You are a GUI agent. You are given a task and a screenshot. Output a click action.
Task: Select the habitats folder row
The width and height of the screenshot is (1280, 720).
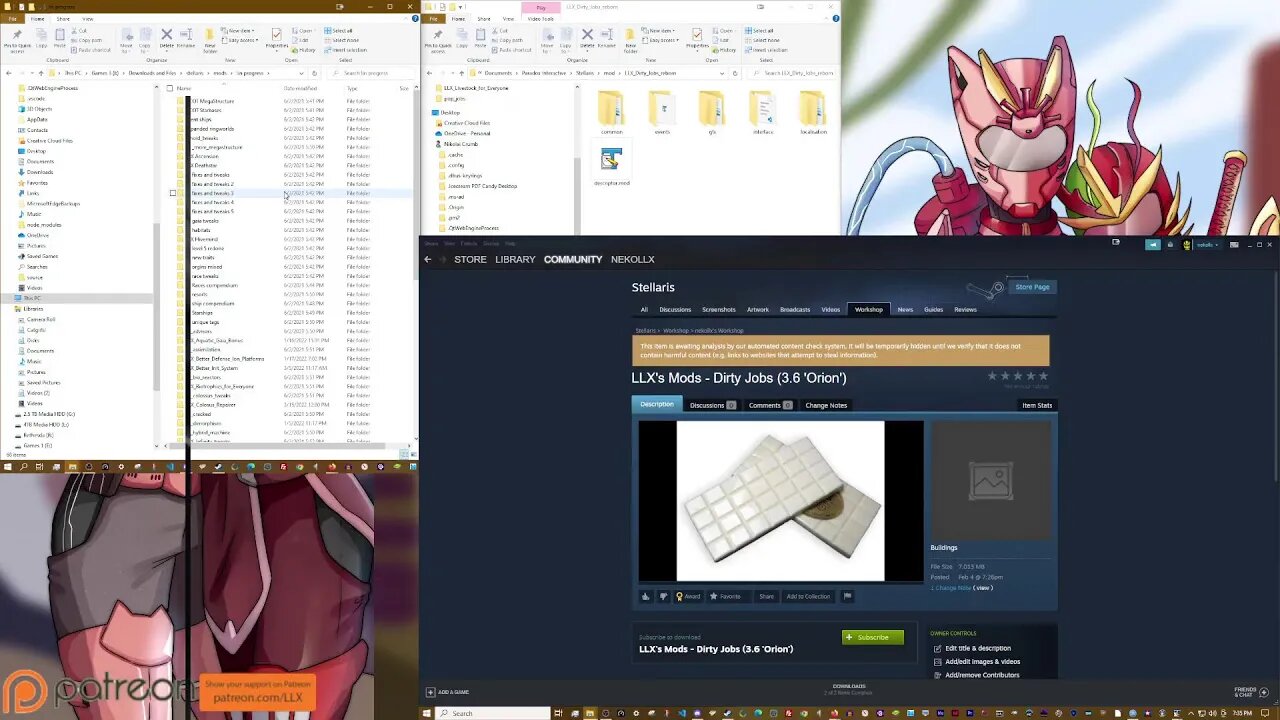pyautogui.click(x=290, y=230)
